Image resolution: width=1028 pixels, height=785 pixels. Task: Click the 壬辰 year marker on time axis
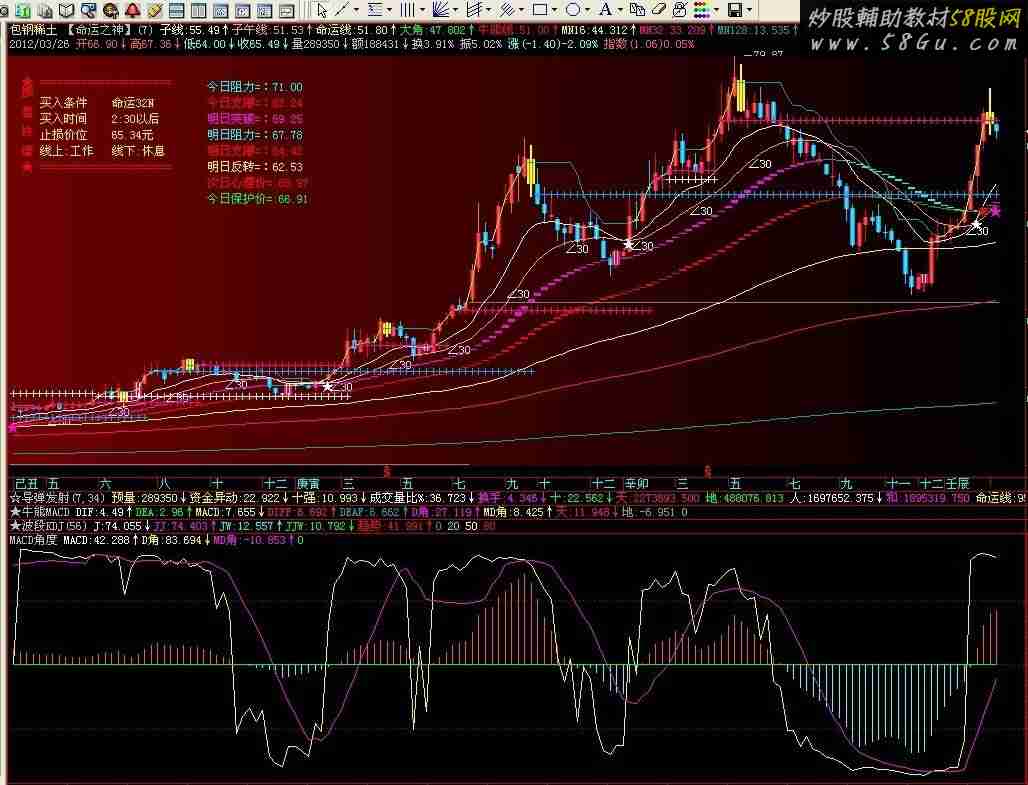(957, 484)
